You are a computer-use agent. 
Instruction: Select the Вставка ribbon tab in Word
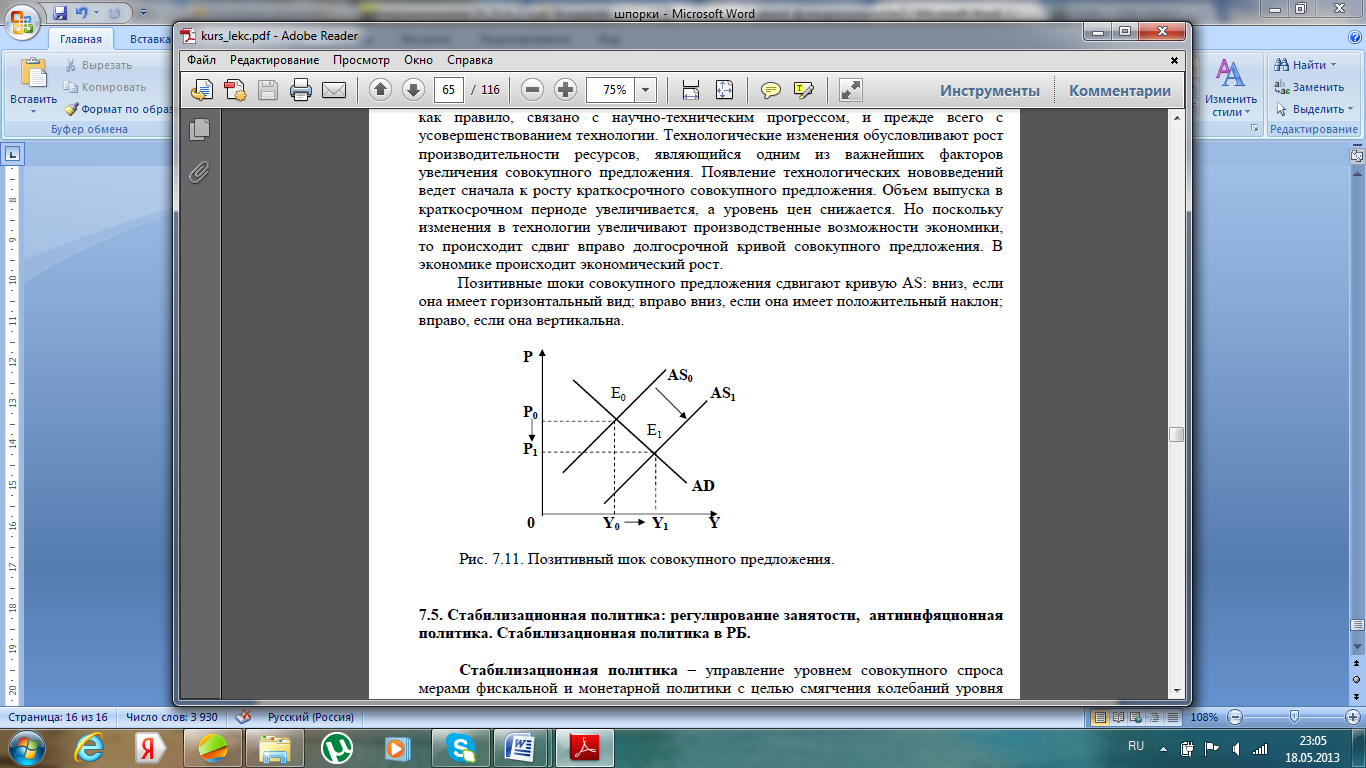pyautogui.click(x=149, y=40)
